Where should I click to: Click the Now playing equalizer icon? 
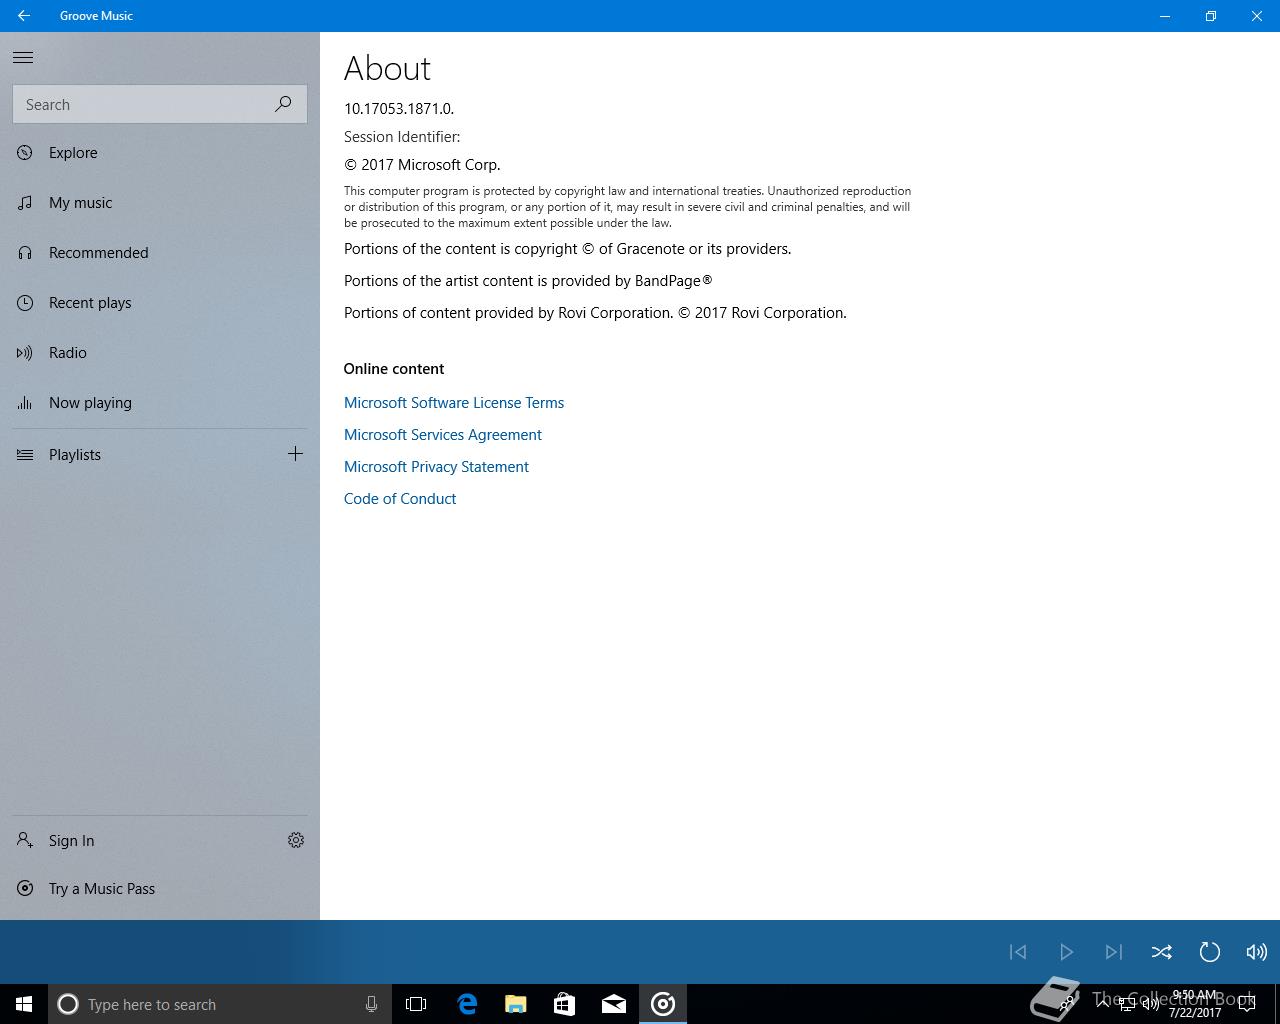pyautogui.click(x=25, y=403)
